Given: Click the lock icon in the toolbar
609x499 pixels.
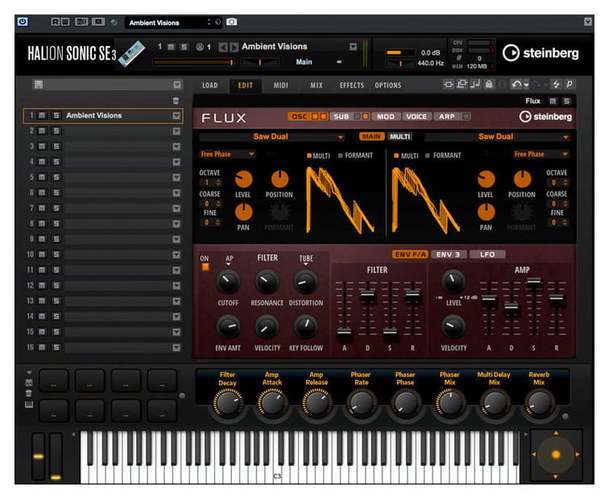Looking at the screenshot, I should coord(489,84).
